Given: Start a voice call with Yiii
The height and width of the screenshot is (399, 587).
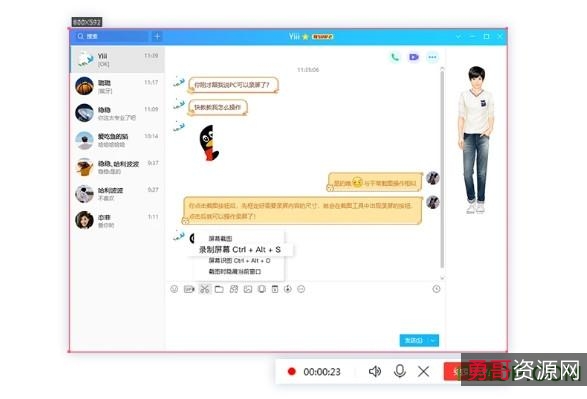Looking at the screenshot, I should [x=395, y=57].
